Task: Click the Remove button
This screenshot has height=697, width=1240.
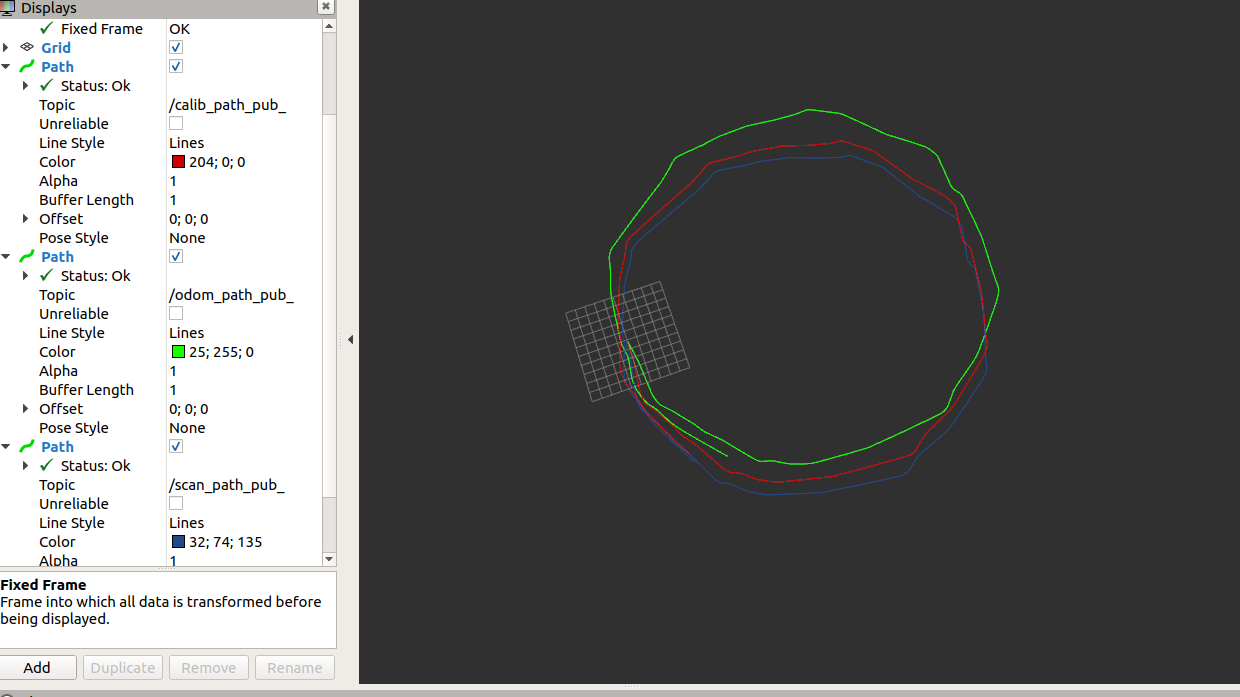Action: pos(209,667)
